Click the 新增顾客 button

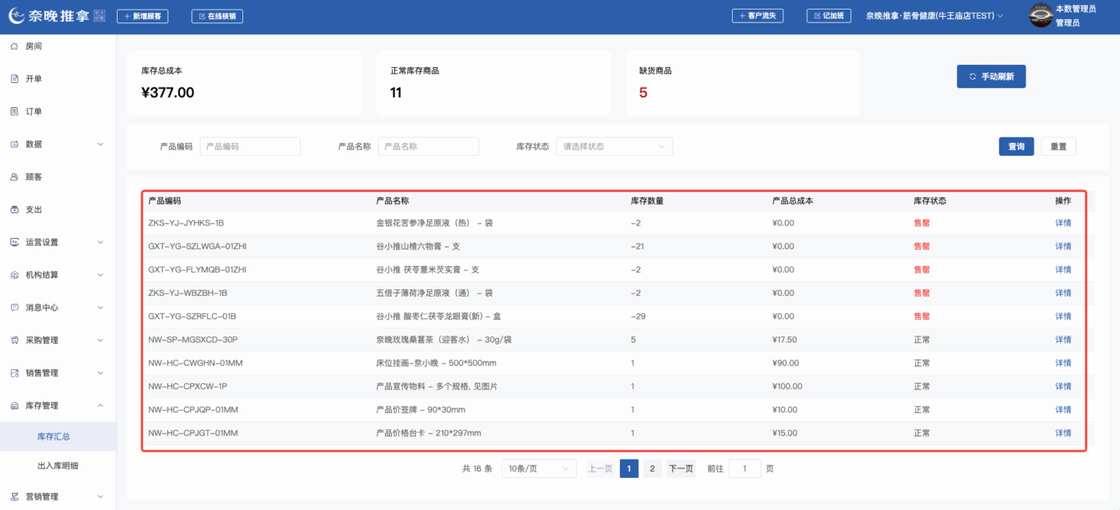pyautogui.click(x=142, y=16)
